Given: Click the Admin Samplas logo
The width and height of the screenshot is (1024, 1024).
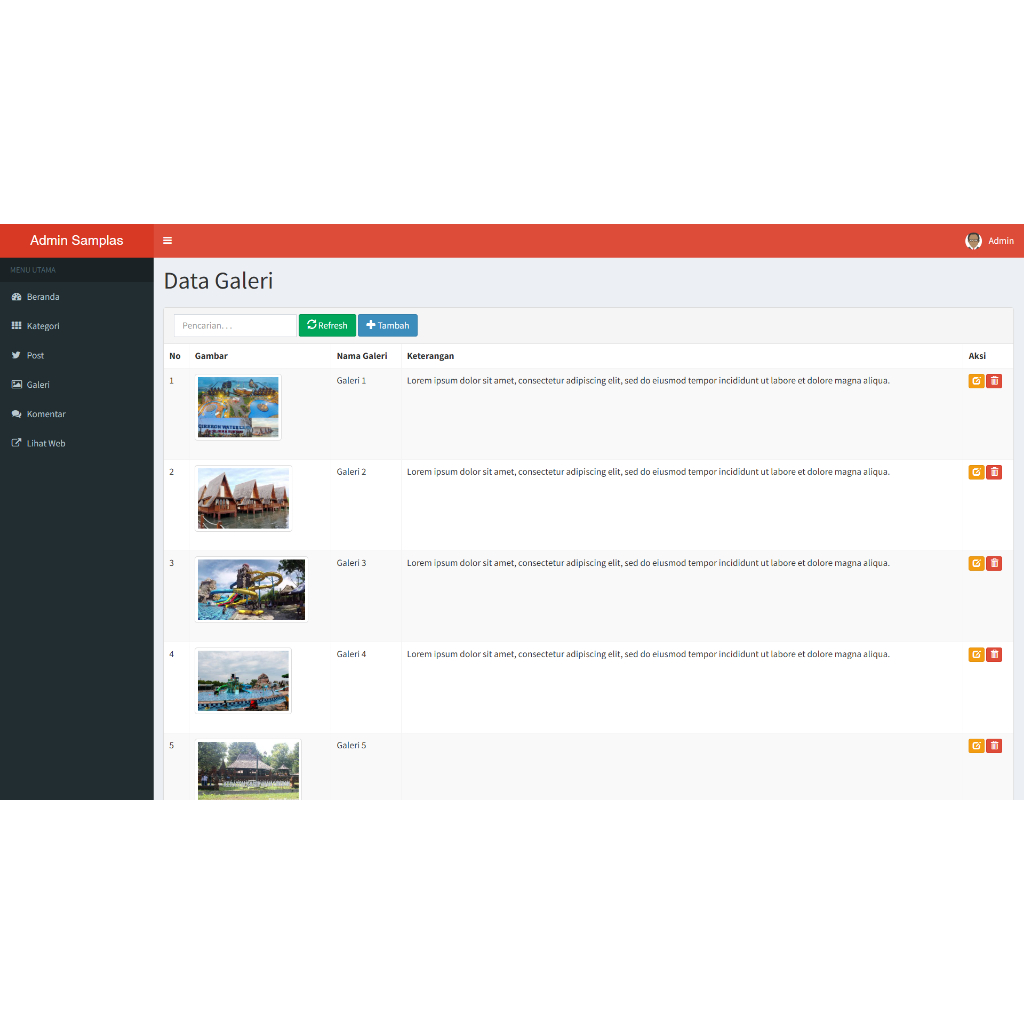Looking at the screenshot, I should [77, 241].
